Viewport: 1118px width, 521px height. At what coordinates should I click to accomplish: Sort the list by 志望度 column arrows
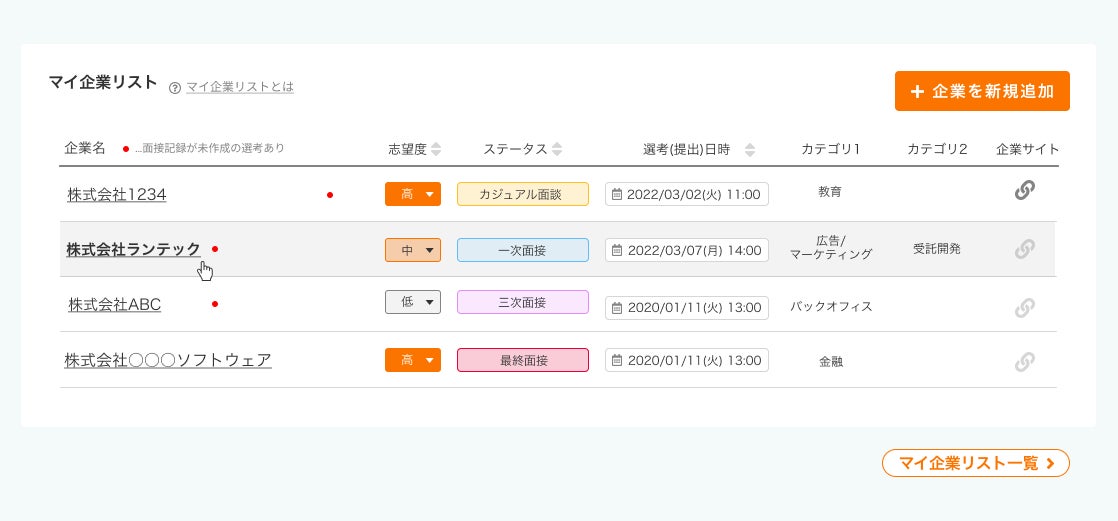(436, 149)
